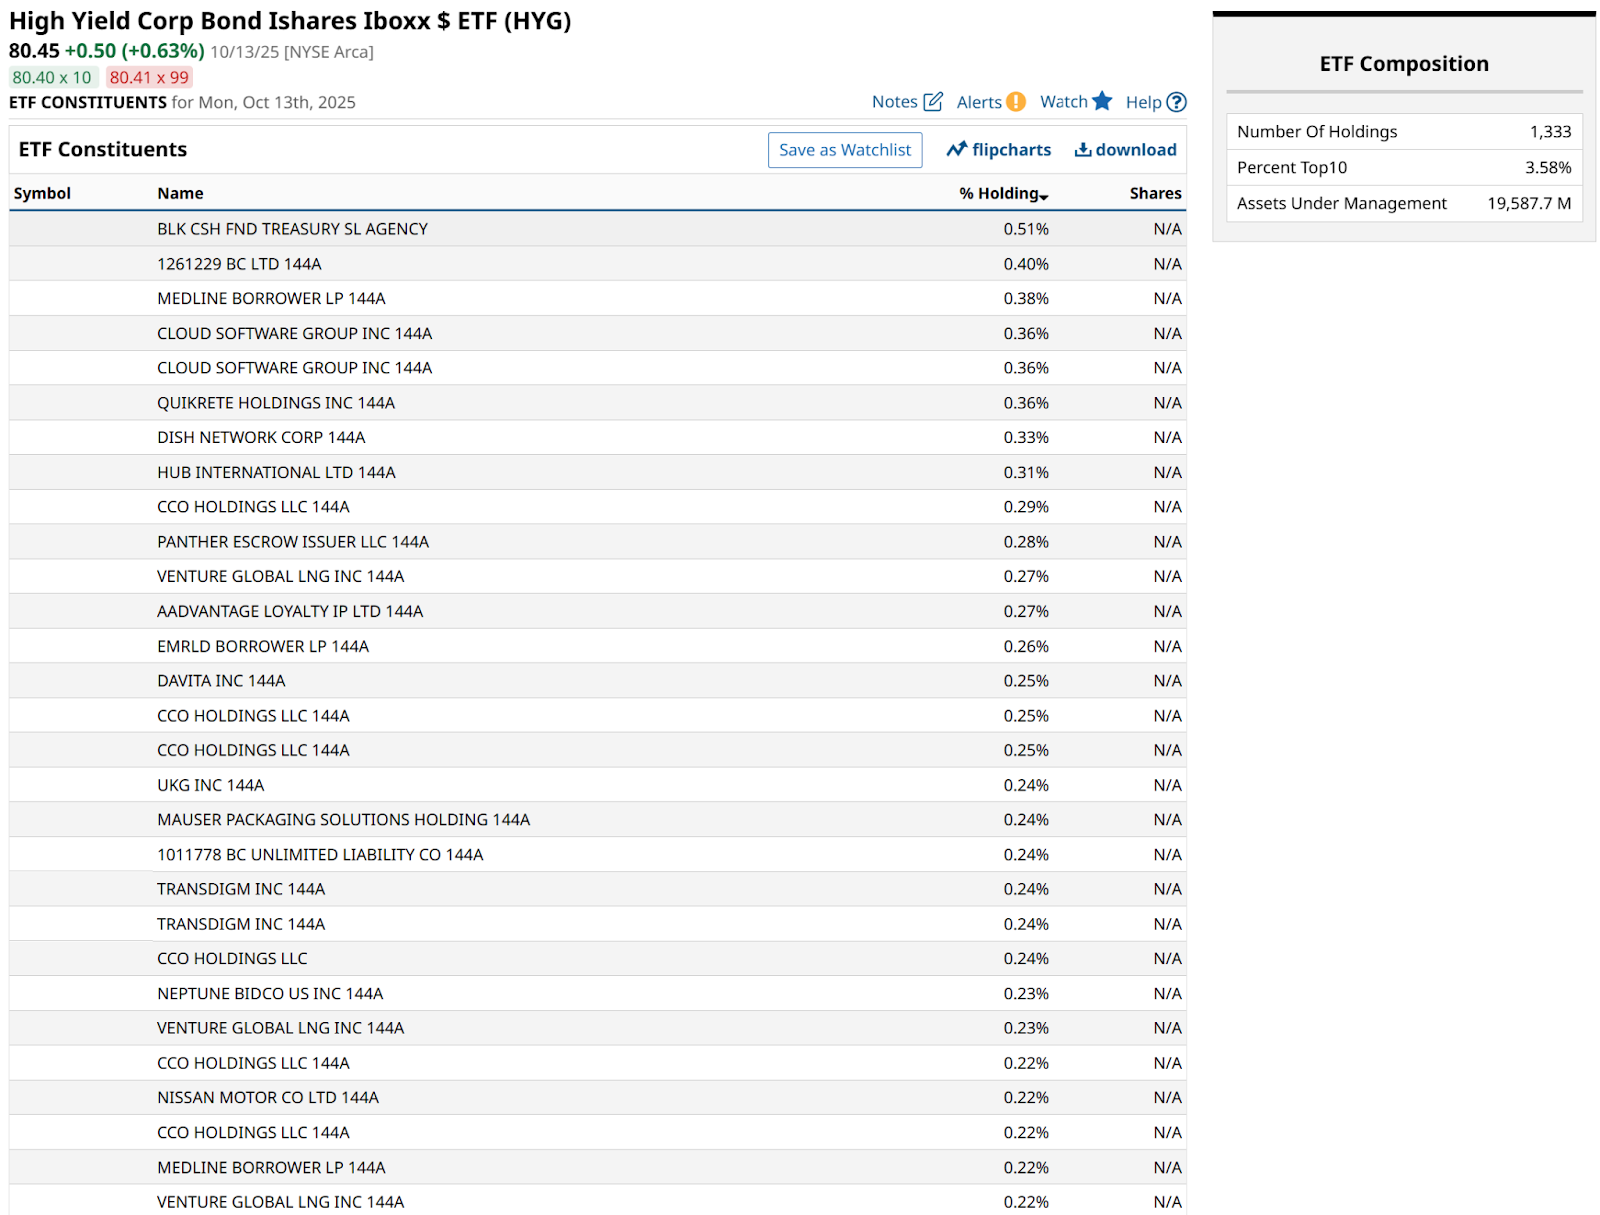Click the last price 80.45
Screen dimensions: 1600x1215
(x=34, y=51)
